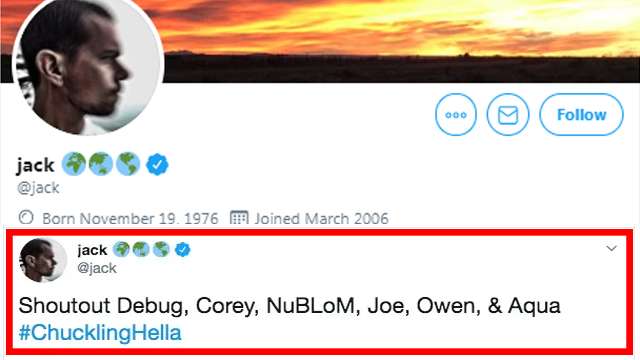Click the birthday balloon icon
This screenshot has height=360, width=640.
click(26, 217)
